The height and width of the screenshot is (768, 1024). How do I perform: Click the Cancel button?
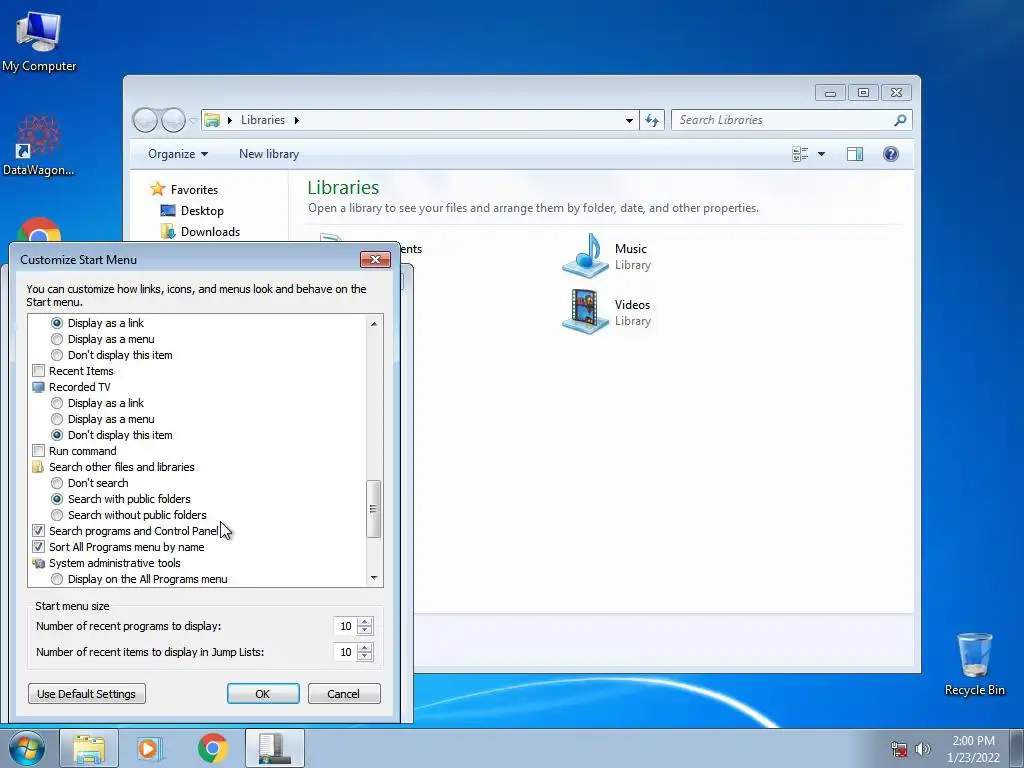click(x=344, y=694)
